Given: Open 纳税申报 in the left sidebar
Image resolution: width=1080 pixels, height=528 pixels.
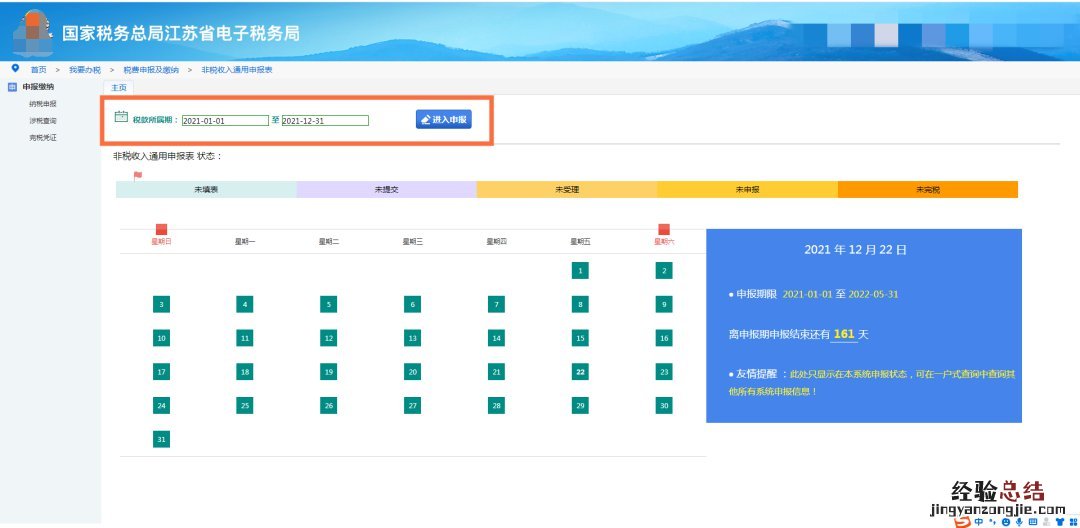Looking at the screenshot, I should 43,104.
